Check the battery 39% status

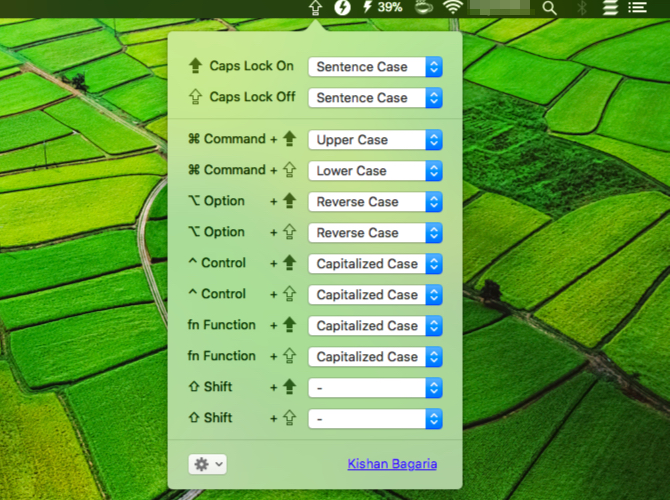tap(382, 7)
